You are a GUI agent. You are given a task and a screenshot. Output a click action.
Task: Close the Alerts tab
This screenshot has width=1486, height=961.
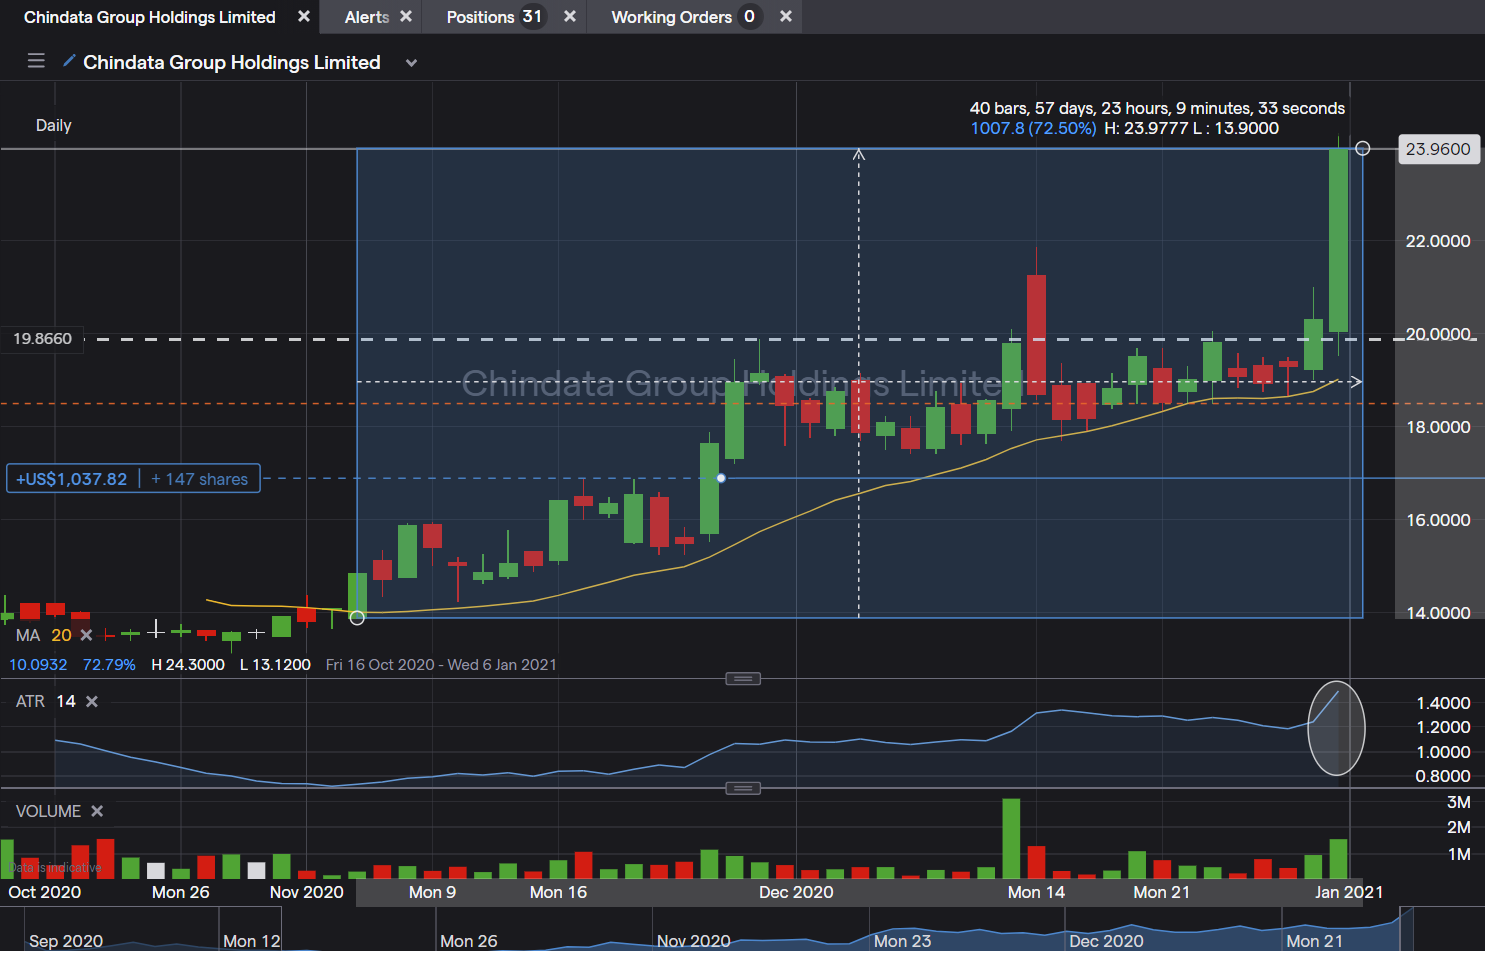406,16
